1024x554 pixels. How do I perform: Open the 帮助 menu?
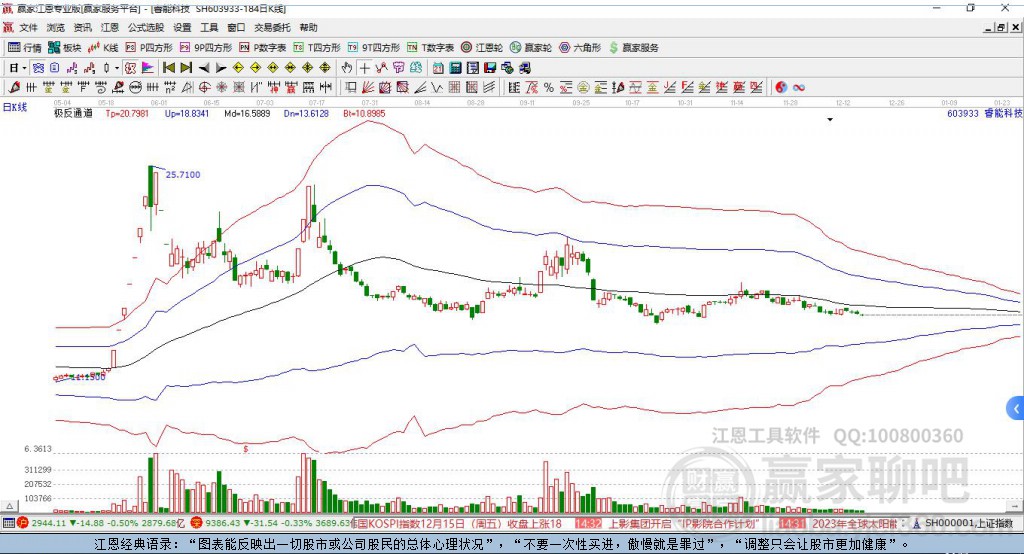coord(308,27)
